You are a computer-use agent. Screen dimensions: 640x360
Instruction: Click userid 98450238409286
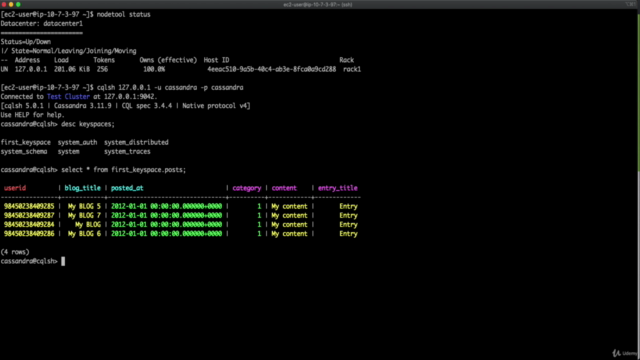(29, 234)
